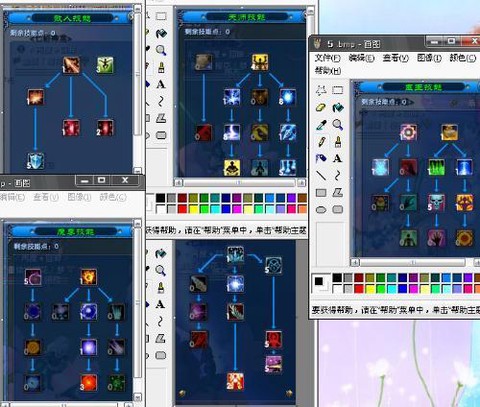The height and width of the screenshot is (407, 480).
Task: Pick the red swatch in 5.bmp palette
Action: (359, 288)
